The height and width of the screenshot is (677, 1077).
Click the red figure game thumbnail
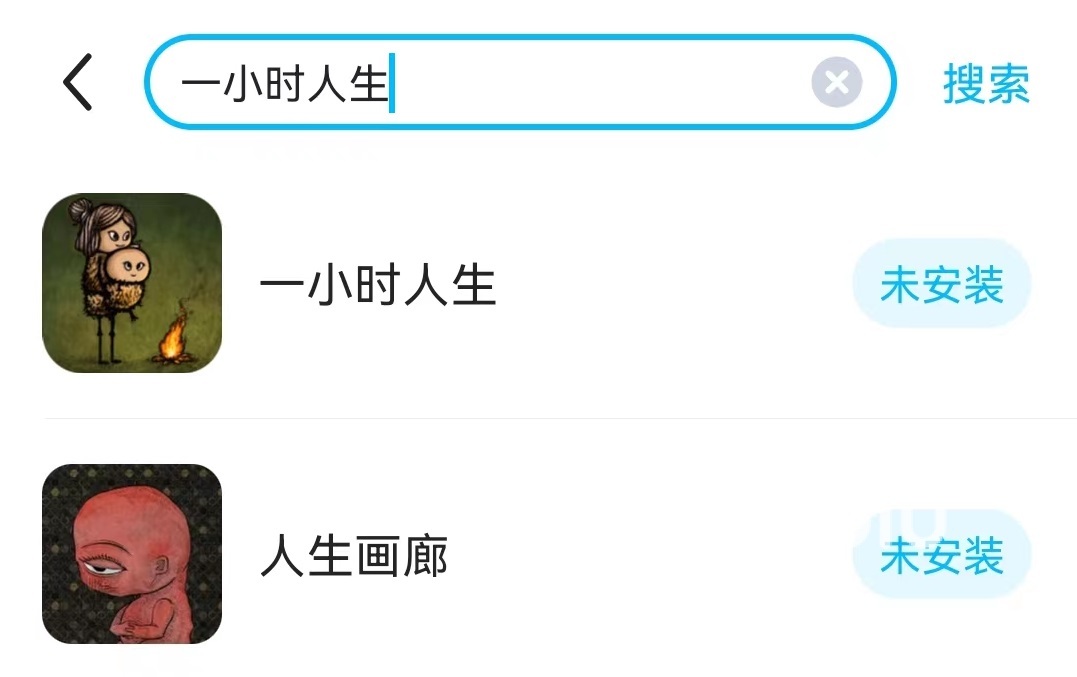tap(132, 554)
